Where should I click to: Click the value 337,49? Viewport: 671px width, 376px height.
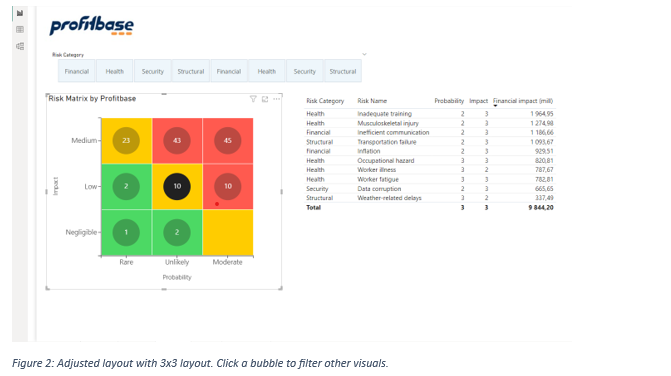(x=544, y=198)
